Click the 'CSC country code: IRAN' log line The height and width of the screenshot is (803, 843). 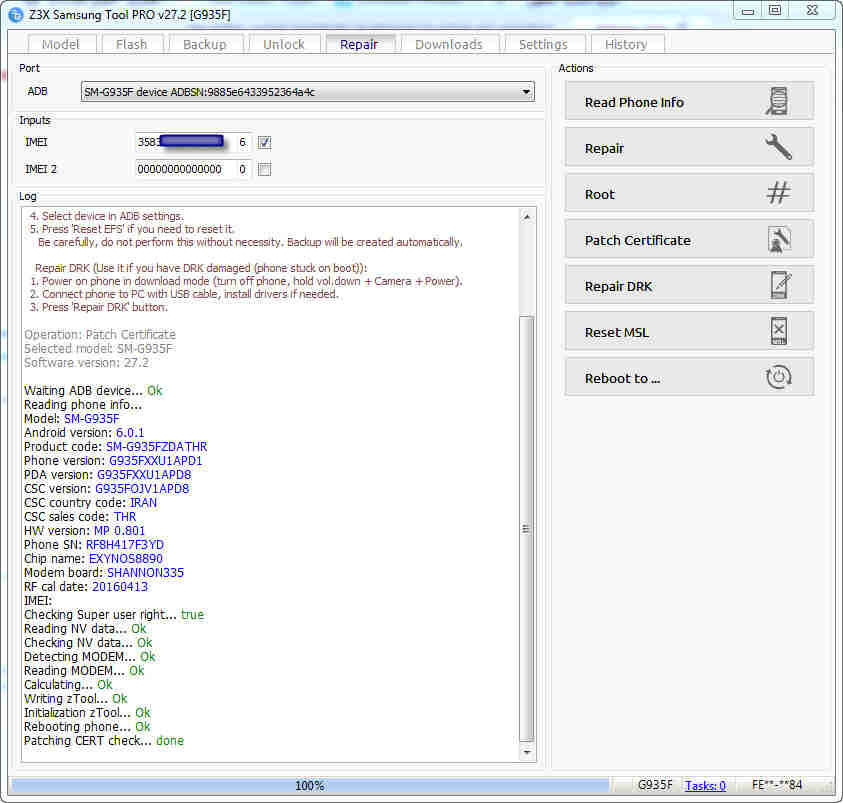click(x=90, y=503)
